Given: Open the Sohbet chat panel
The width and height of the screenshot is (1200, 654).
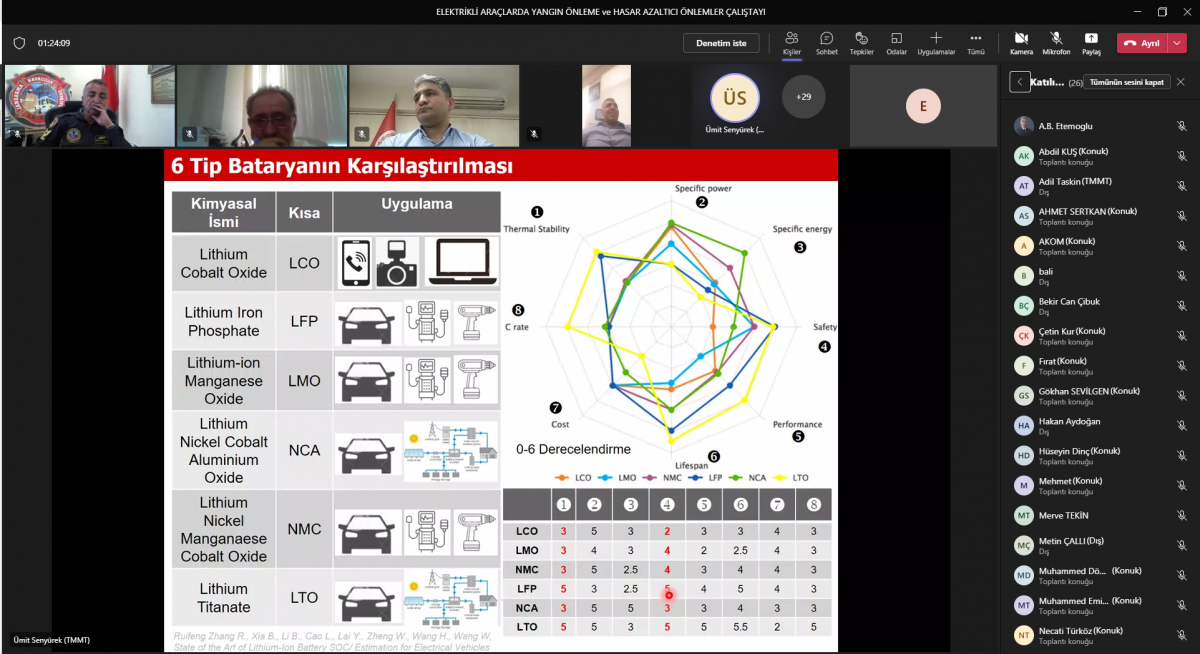Looking at the screenshot, I should pyautogui.click(x=826, y=43).
